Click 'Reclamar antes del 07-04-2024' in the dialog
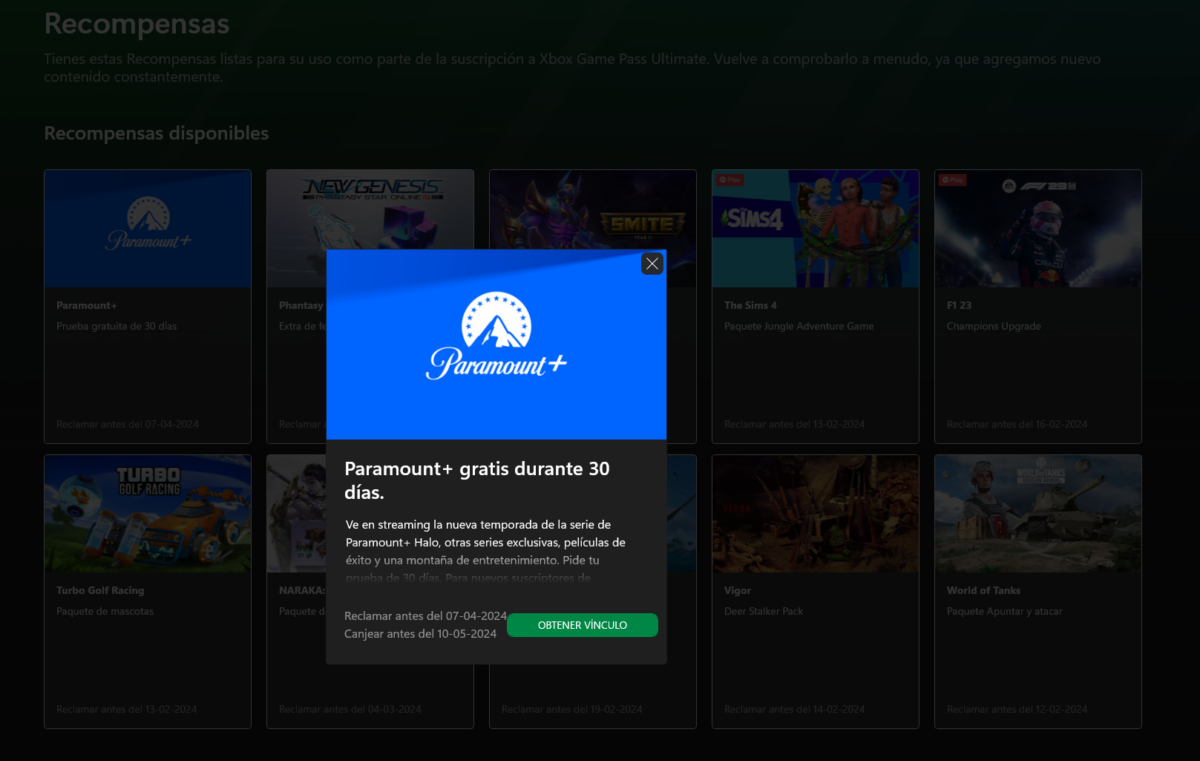Screen dimensions: 1200x761 click(x=426, y=616)
